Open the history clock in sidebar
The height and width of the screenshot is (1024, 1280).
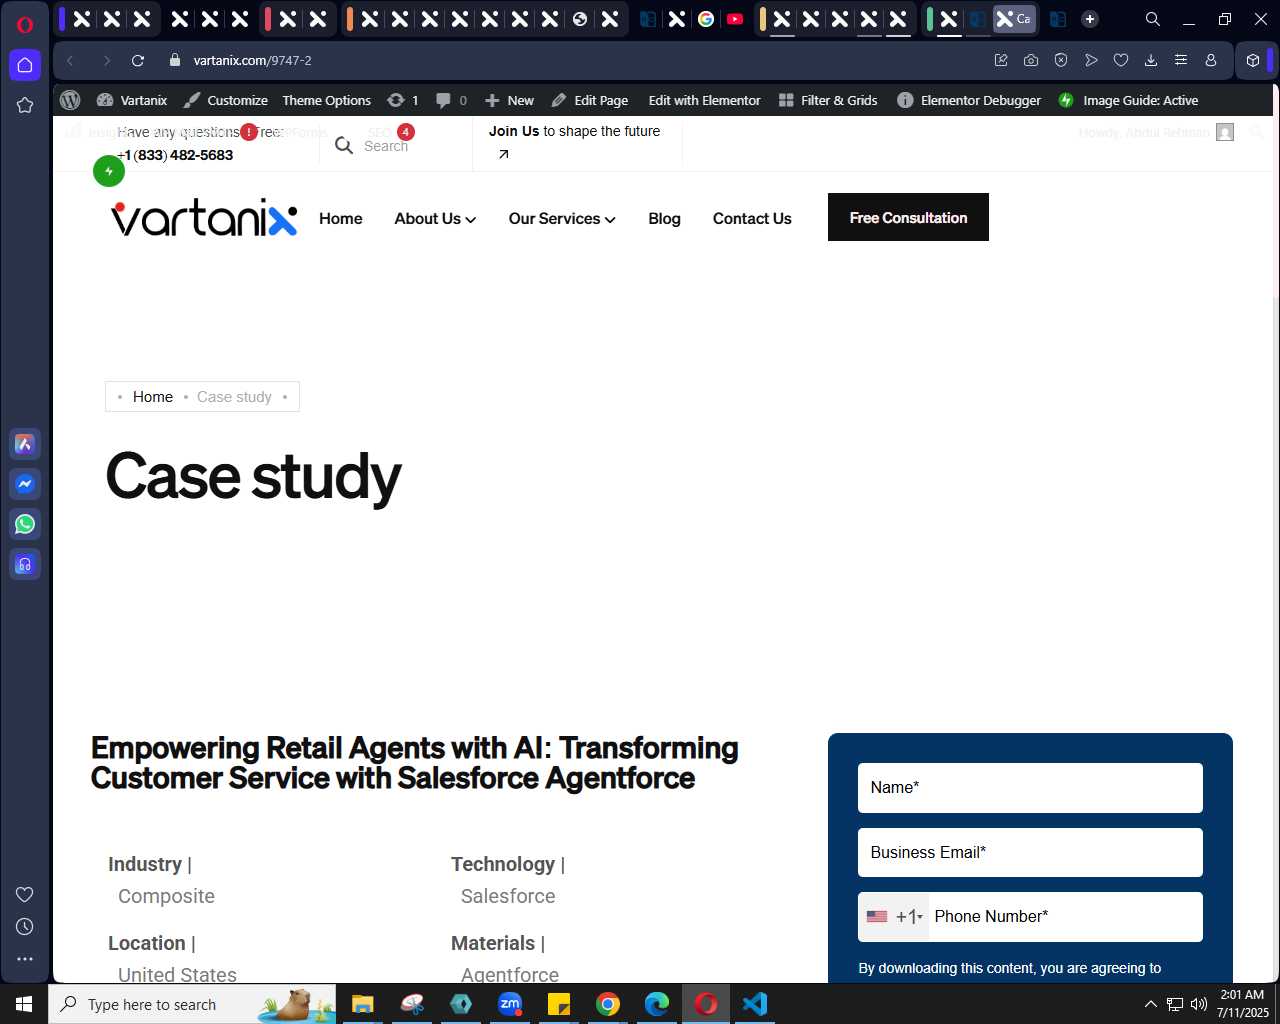[x=25, y=927]
